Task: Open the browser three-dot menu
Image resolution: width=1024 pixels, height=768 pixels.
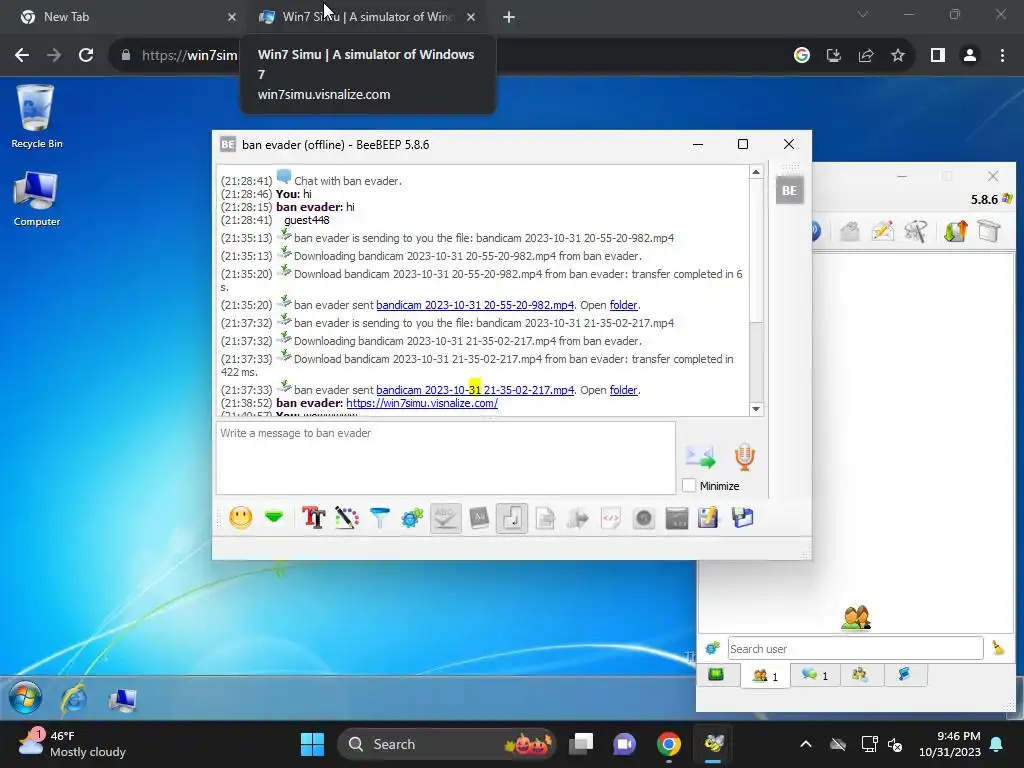Action: (x=1002, y=56)
